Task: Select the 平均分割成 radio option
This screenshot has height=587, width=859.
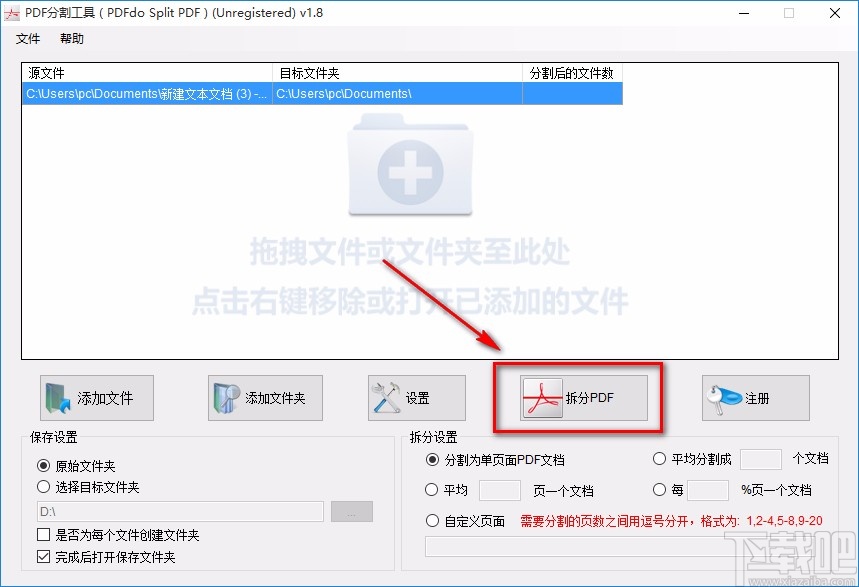Action: (x=658, y=459)
